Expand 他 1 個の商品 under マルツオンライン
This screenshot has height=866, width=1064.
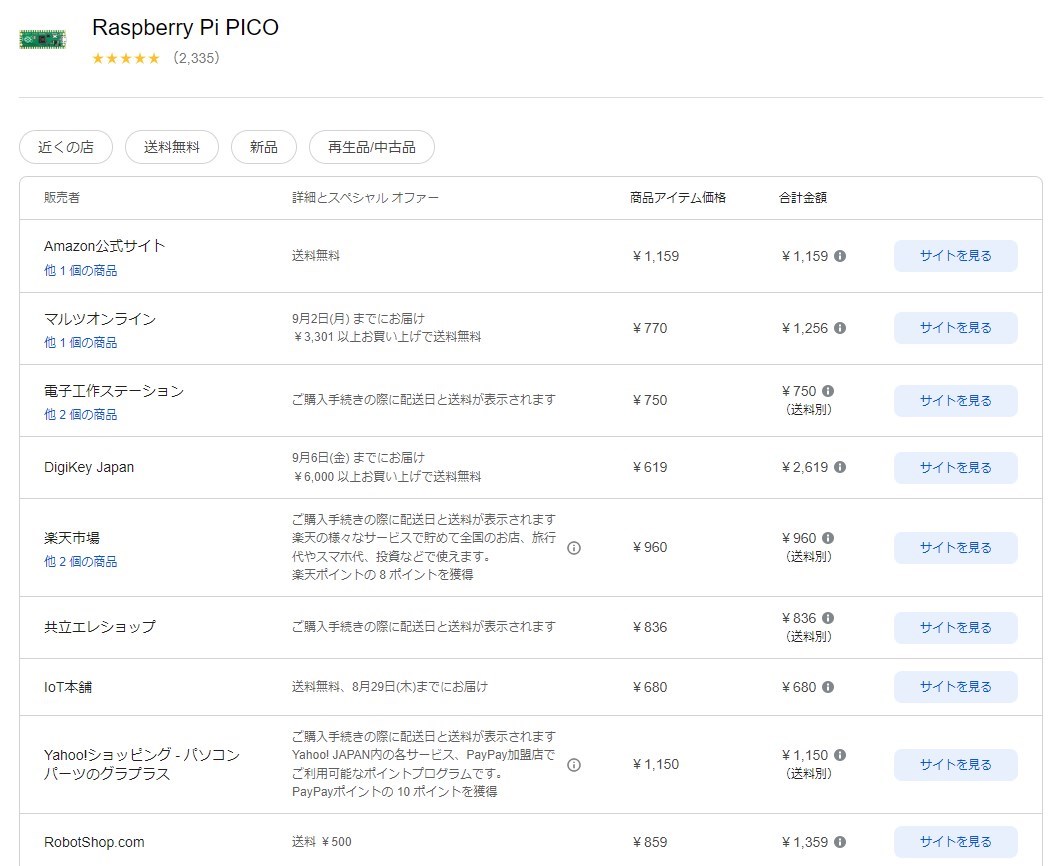pos(81,342)
